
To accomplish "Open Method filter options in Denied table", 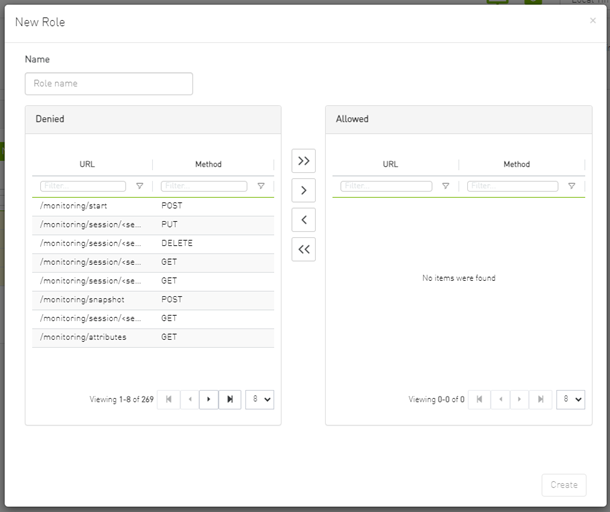I will [260, 186].
